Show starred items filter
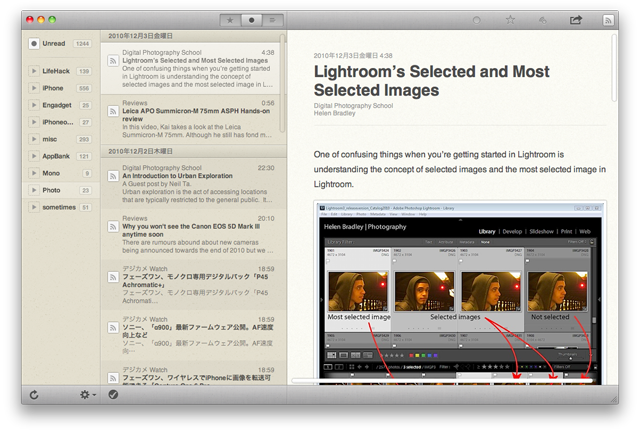 tap(230, 20)
